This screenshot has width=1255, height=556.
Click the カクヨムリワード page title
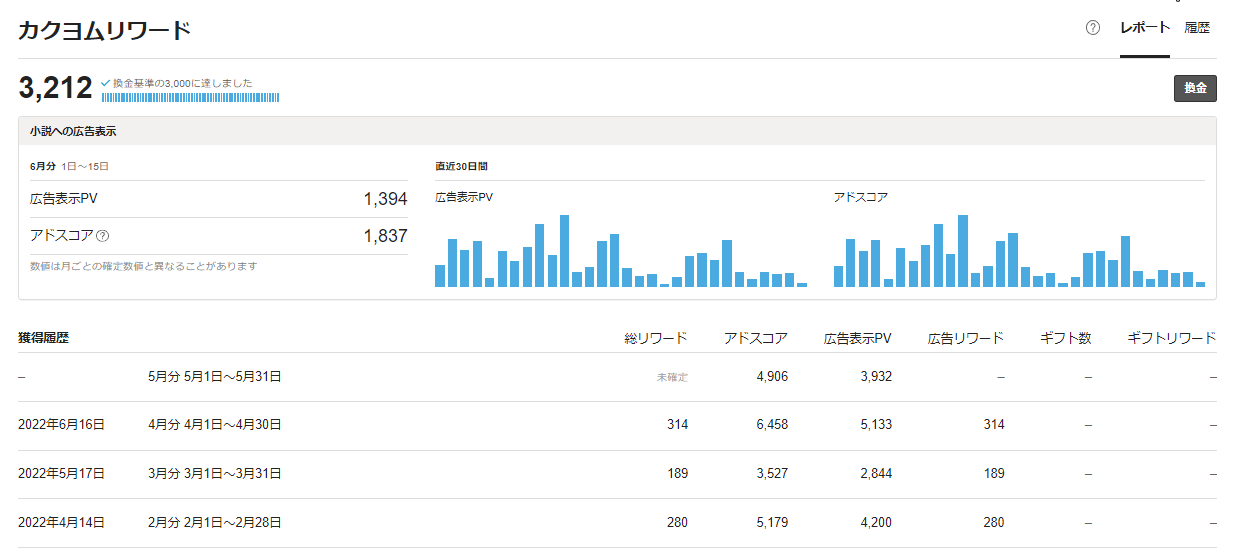pyautogui.click(x=104, y=30)
